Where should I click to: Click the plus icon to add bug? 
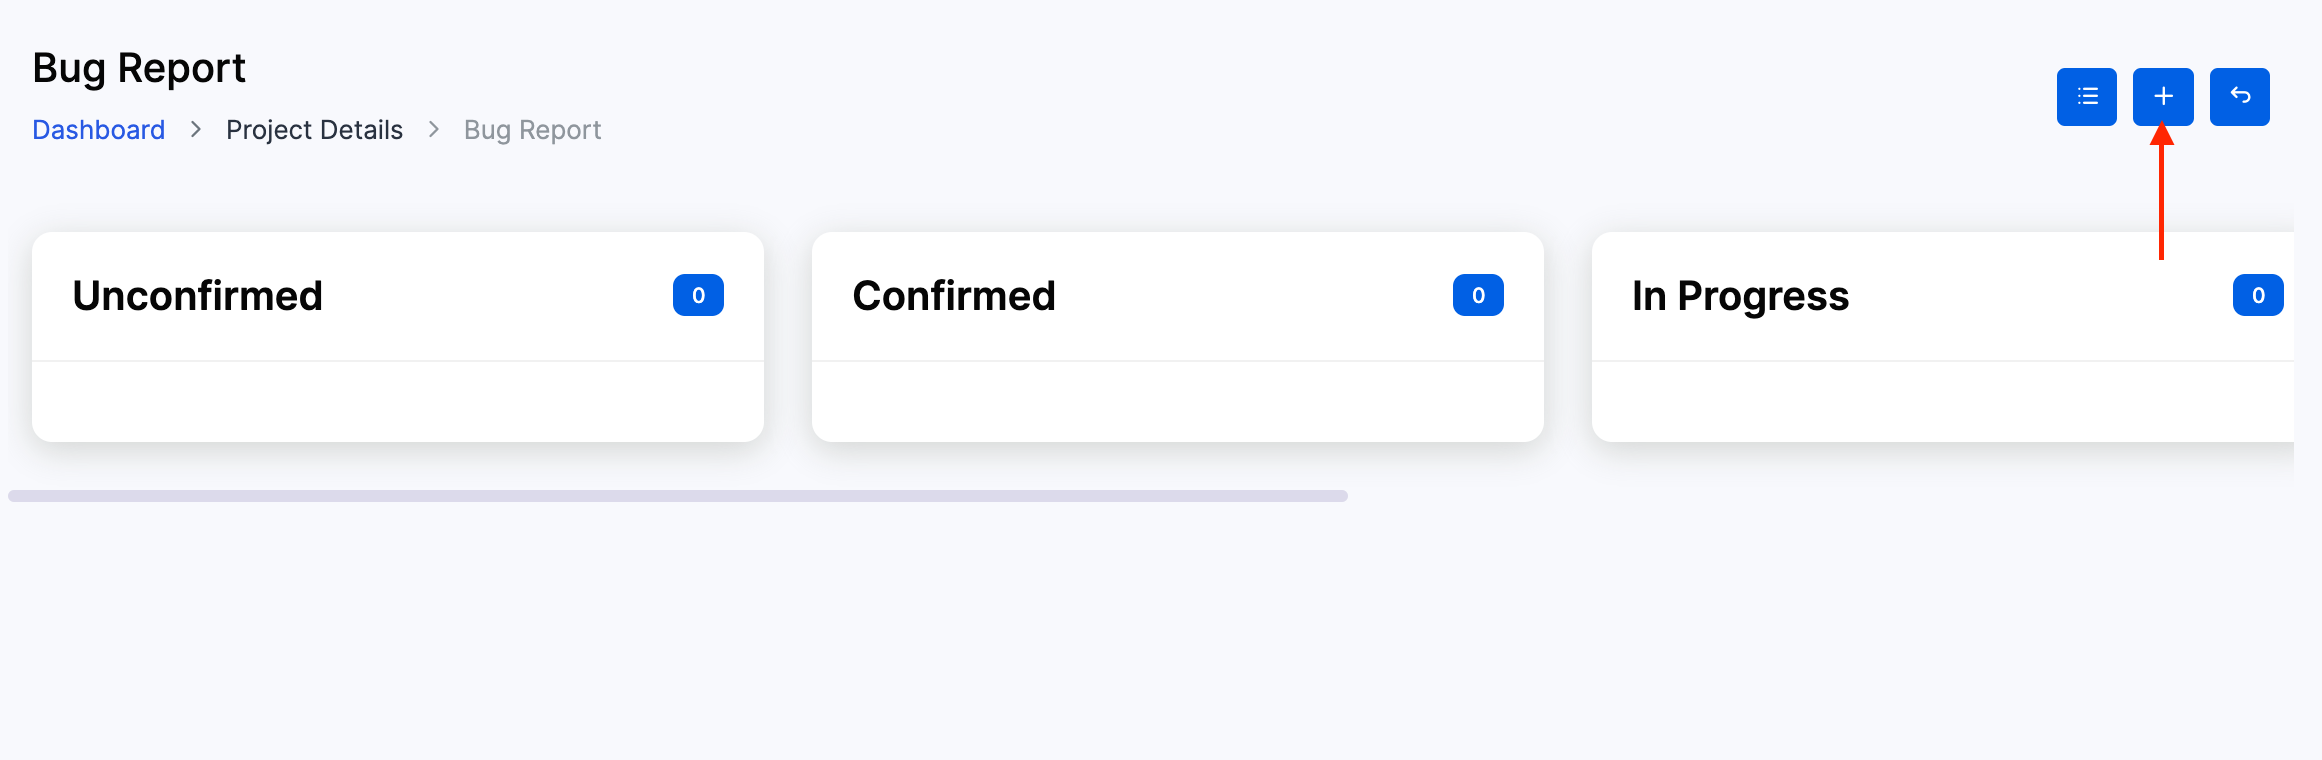2163,97
